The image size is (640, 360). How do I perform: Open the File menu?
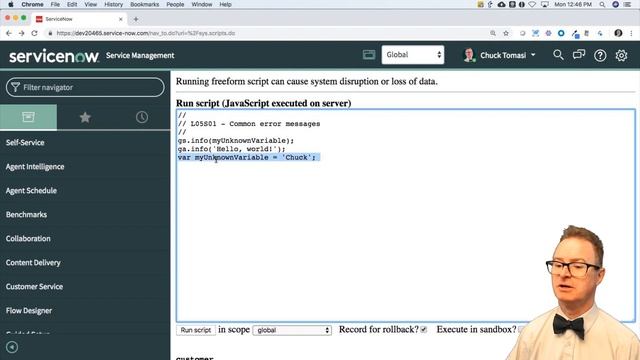tap(55, 4)
